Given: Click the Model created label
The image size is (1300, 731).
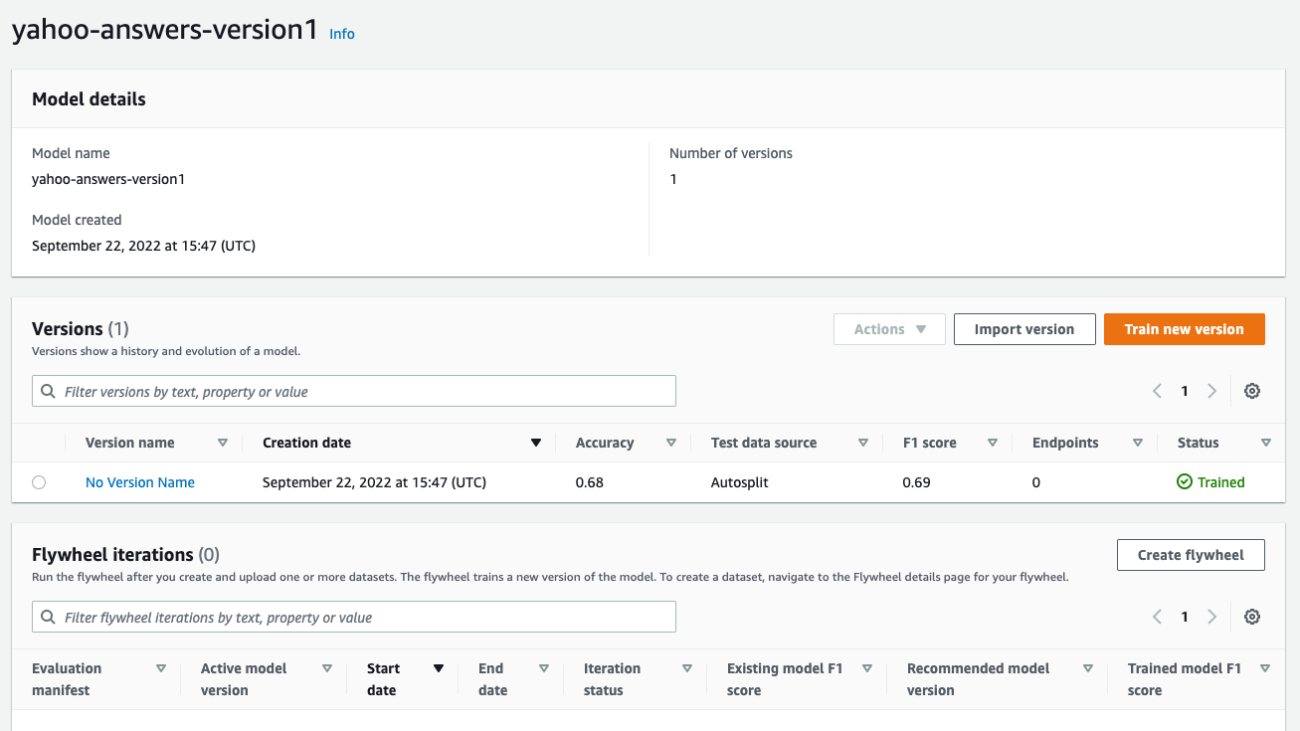Looking at the screenshot, I should [77, 220].
